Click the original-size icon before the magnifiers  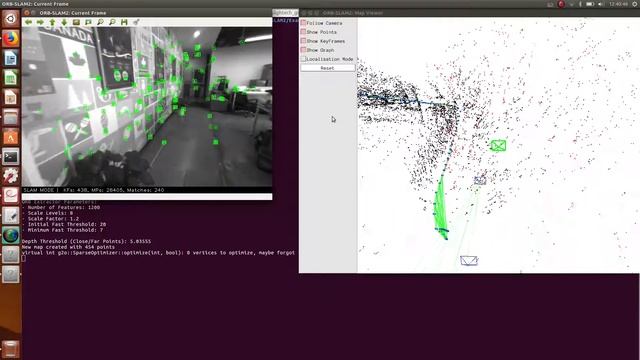[x=88, y=22]
